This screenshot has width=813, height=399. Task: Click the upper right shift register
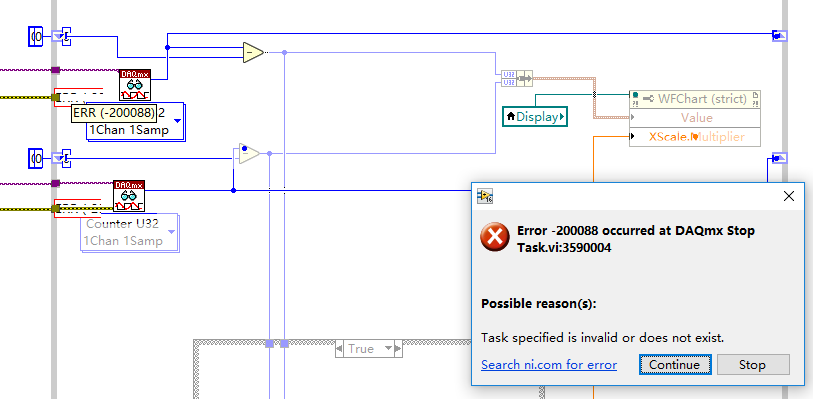click(779, 35)
